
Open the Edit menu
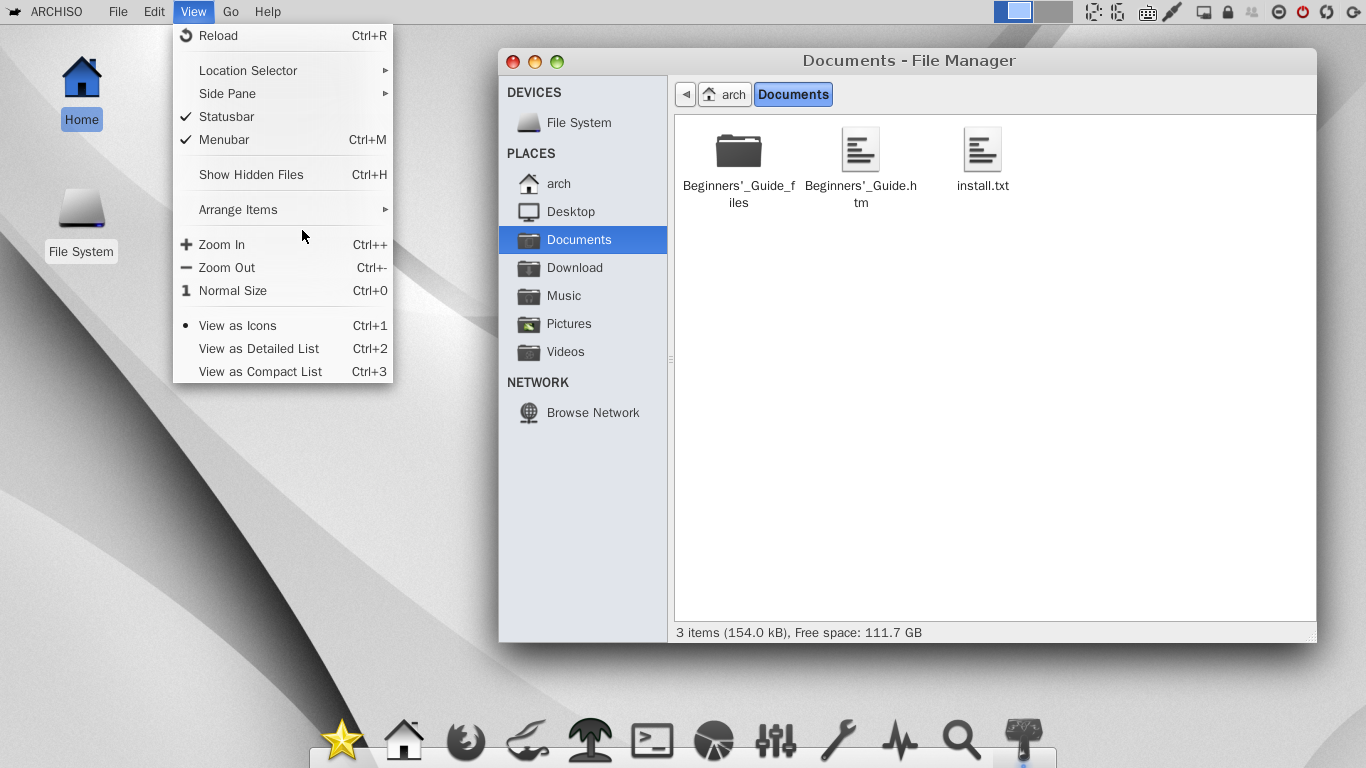click(x=154, y=12)
